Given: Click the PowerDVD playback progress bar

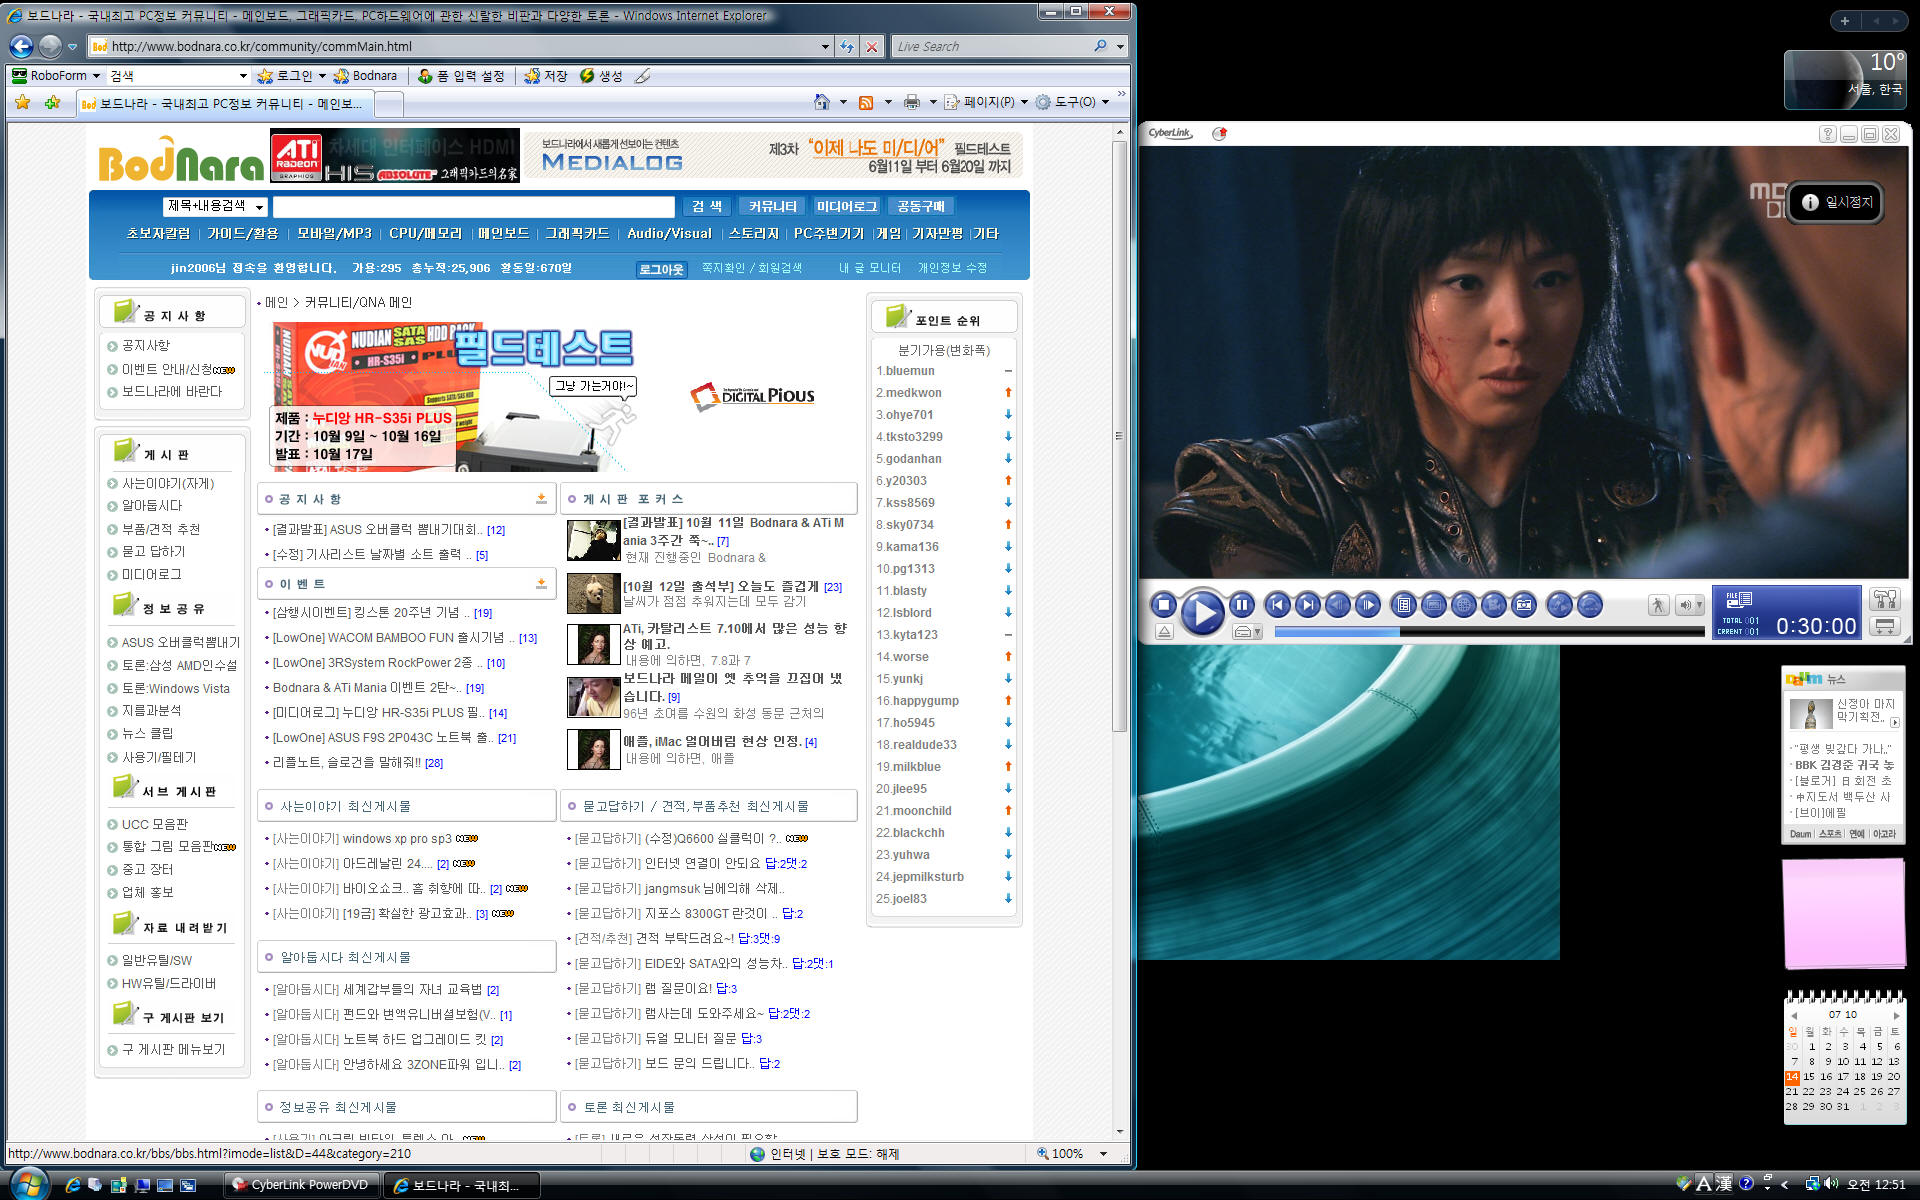Looking at the screenshot, I should [x=1489, y=632].
